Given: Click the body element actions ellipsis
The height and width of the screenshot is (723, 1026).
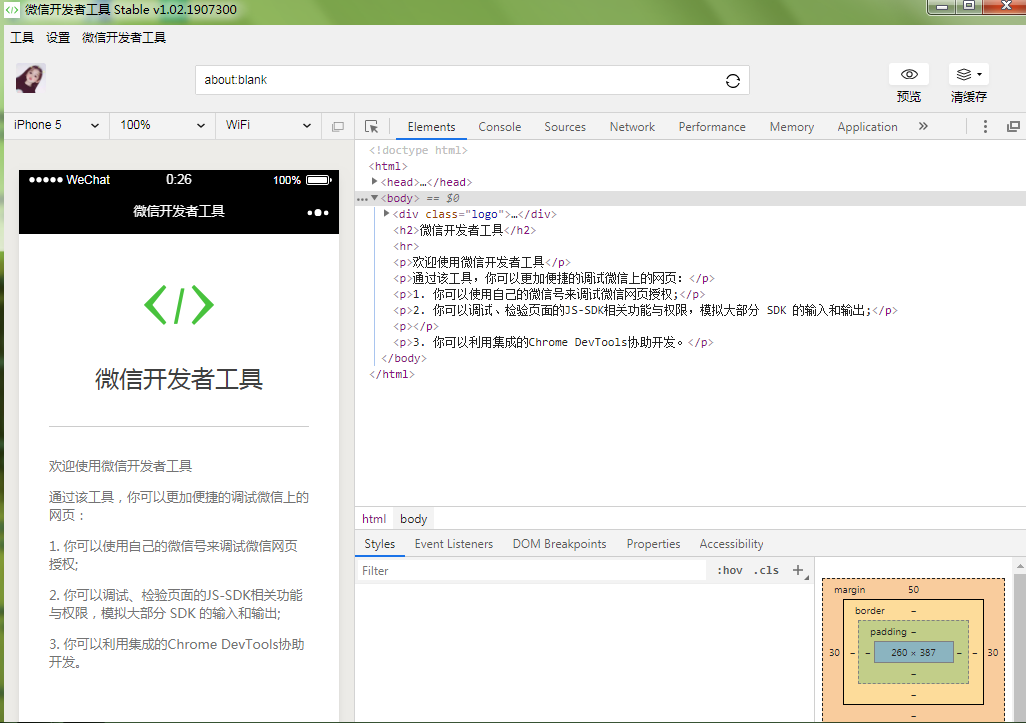Looking at the screenshot, I should (362, 198).
